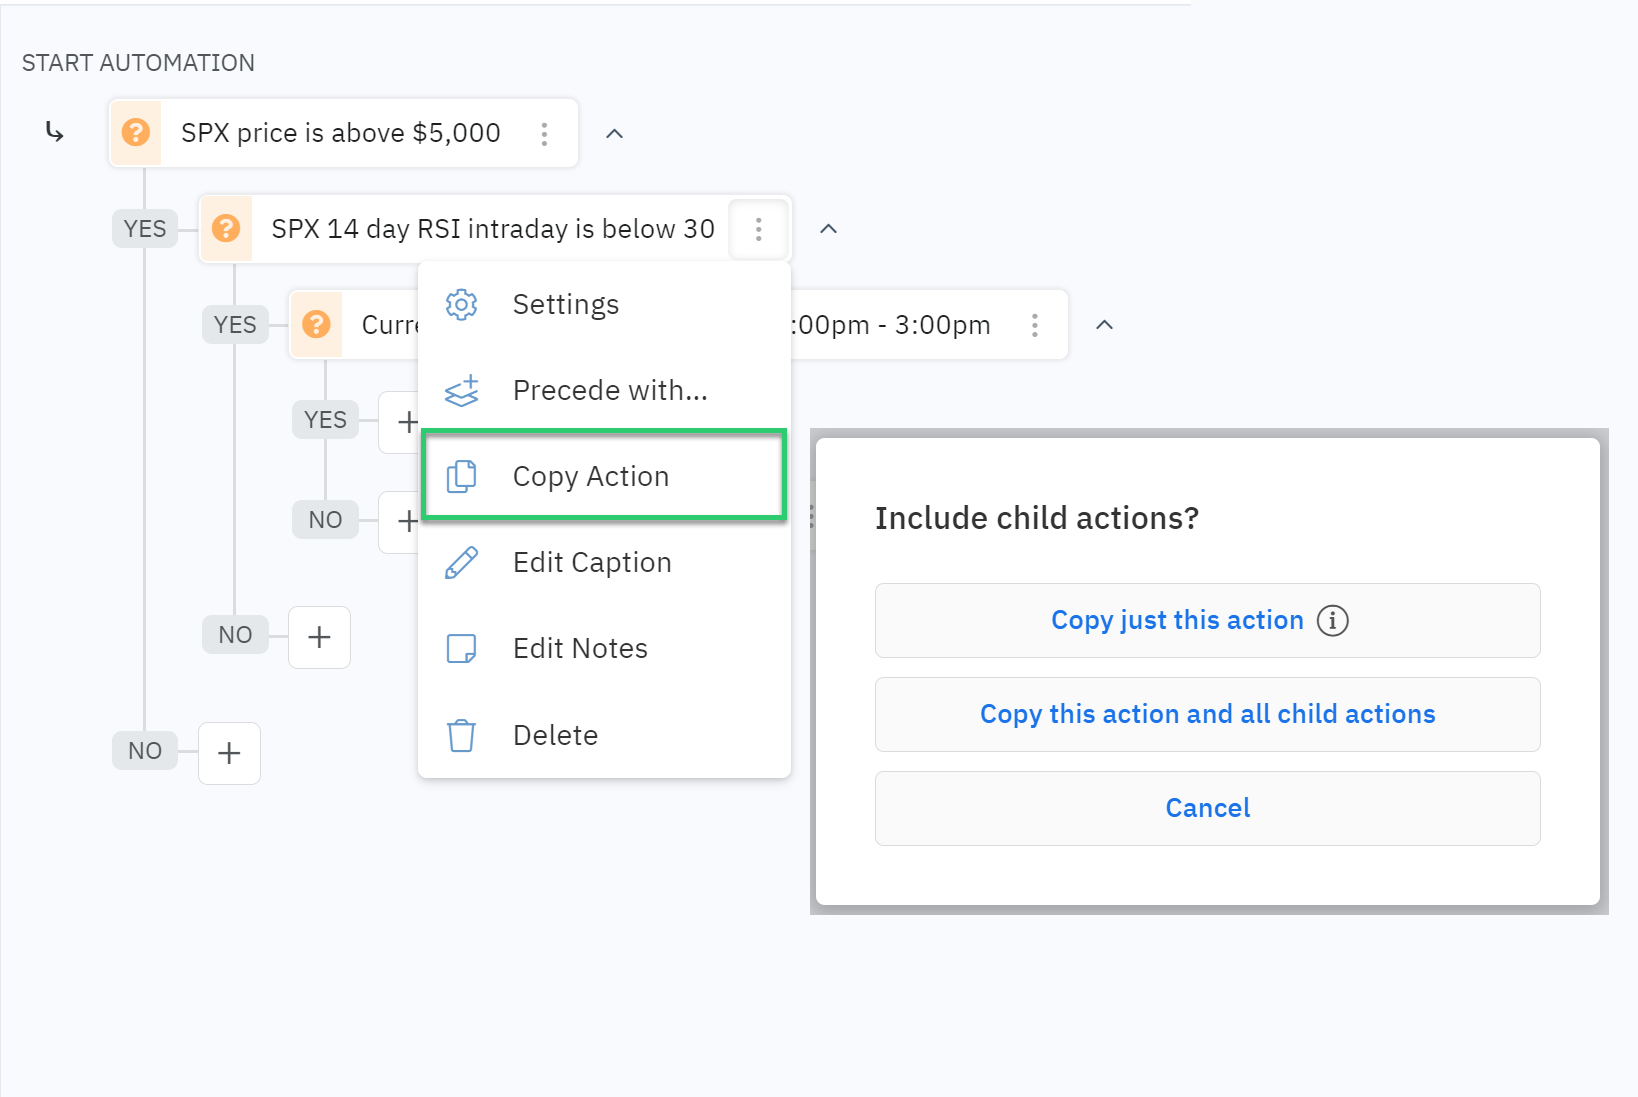
Task: Click the Edit Notes sticky note icon
Action: pyautogui.click(x=461, y=649)
